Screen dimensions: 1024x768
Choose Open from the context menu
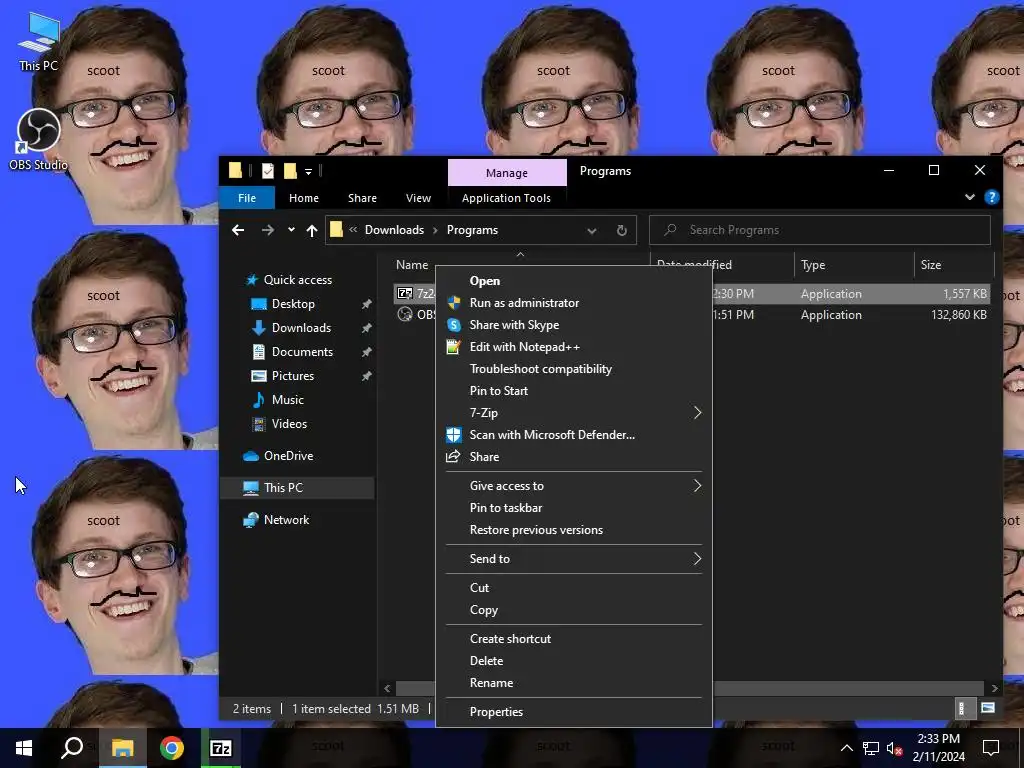click(574, 281)
